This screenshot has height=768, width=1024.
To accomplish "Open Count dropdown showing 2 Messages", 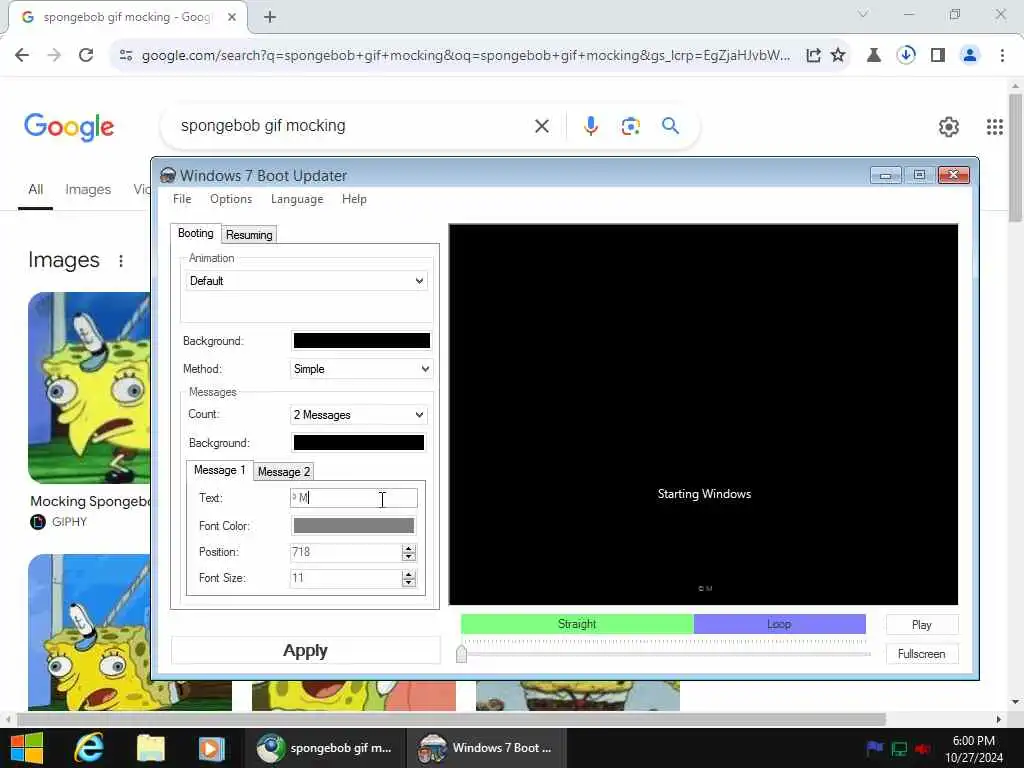I will pos(359,415).
